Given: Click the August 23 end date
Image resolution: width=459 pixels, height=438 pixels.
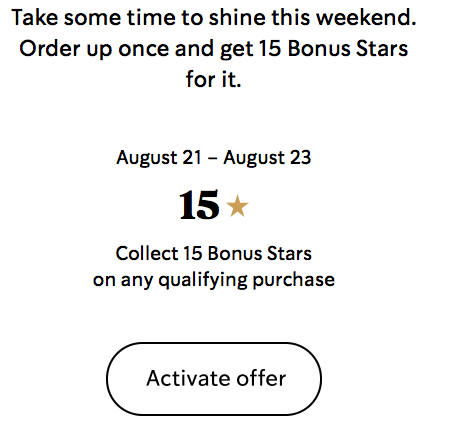Looking at the screenshot, I should click(x=267, y=158).
